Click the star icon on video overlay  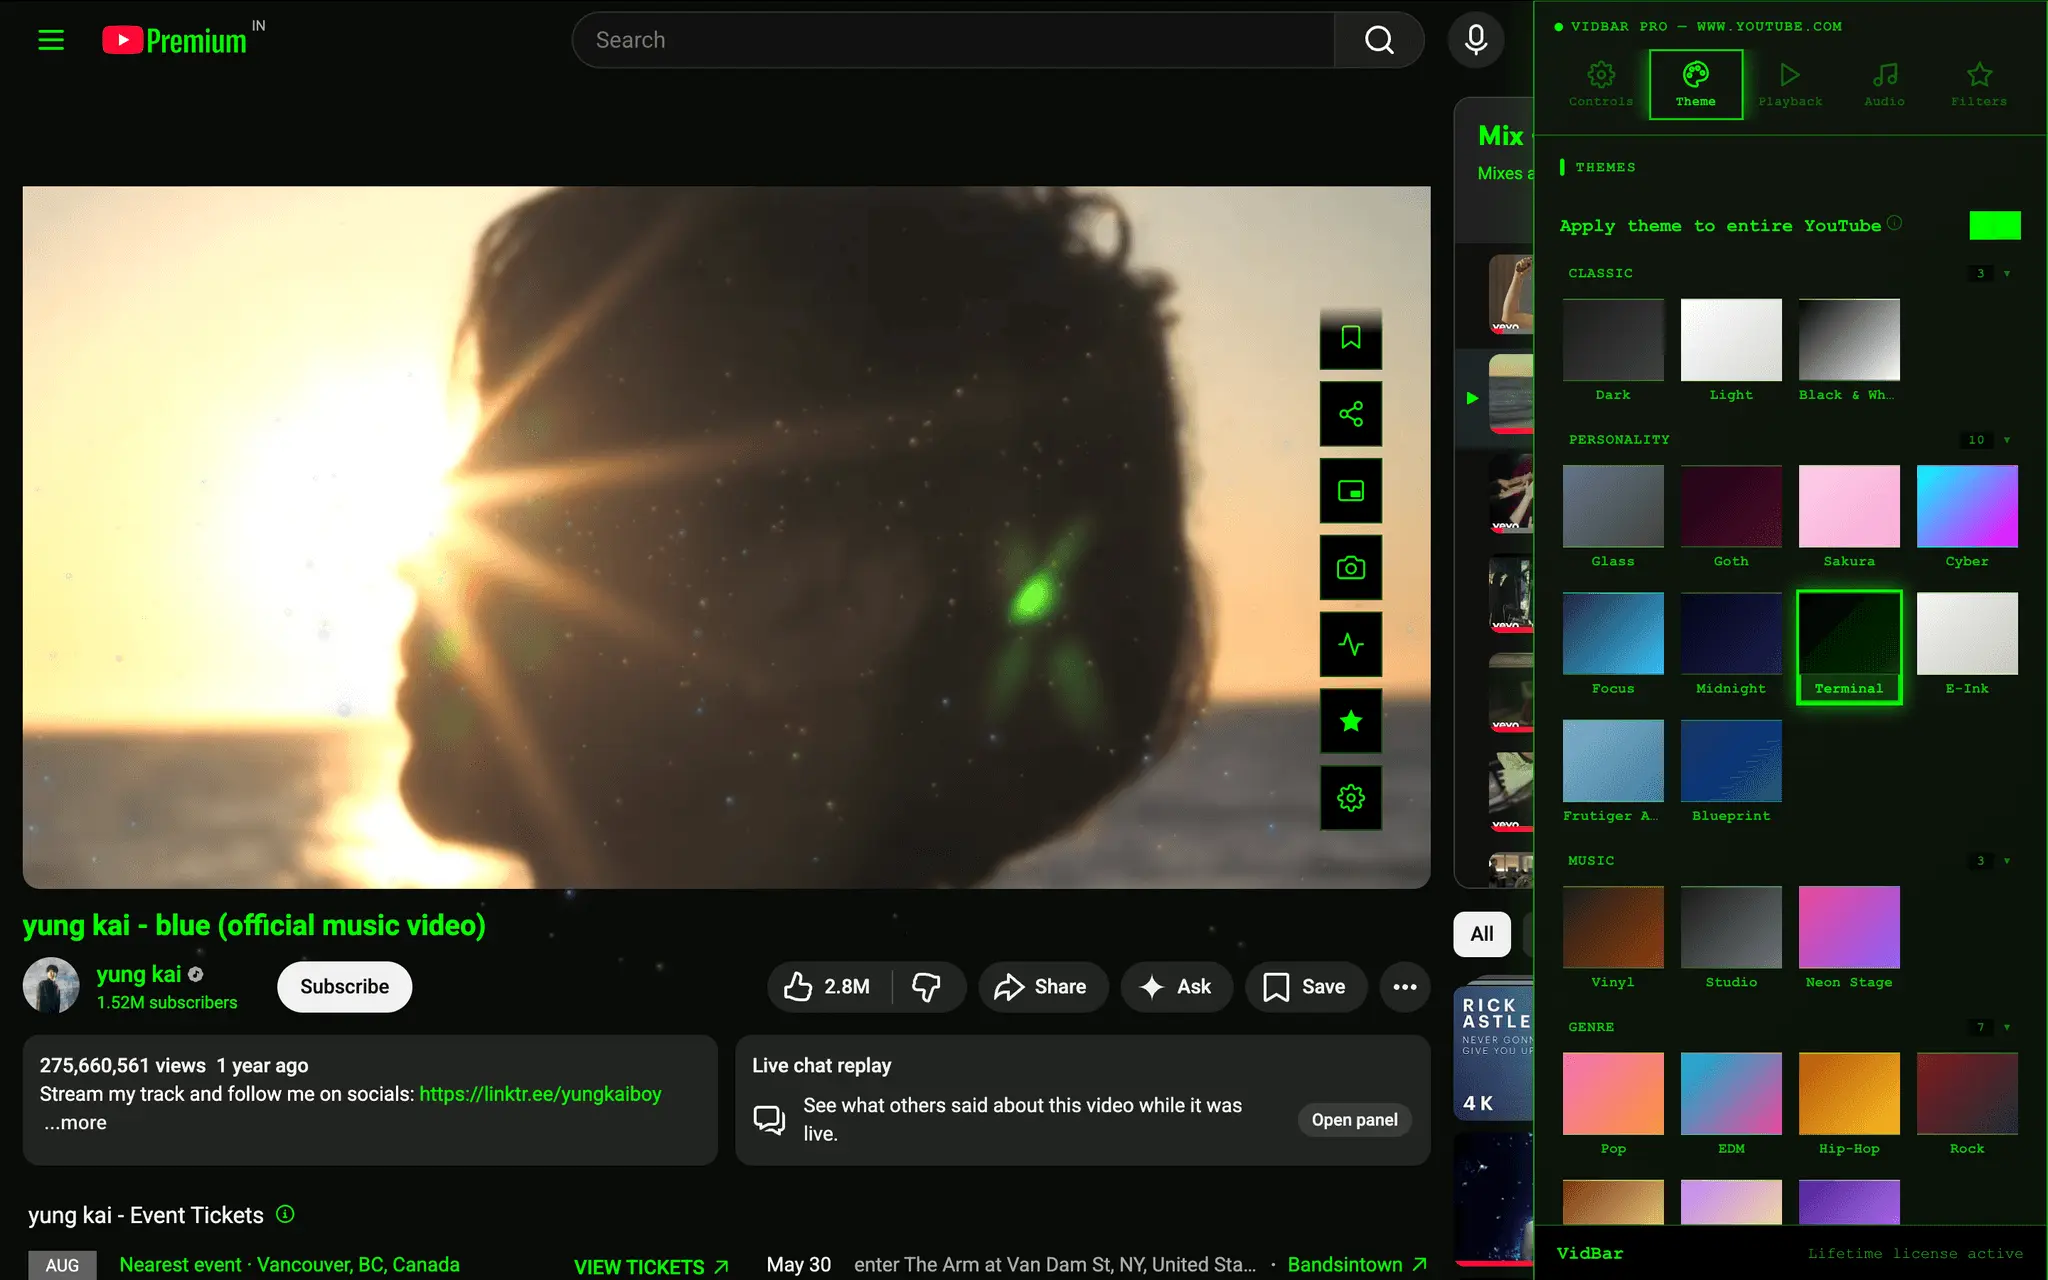[x=1351, y=721]
